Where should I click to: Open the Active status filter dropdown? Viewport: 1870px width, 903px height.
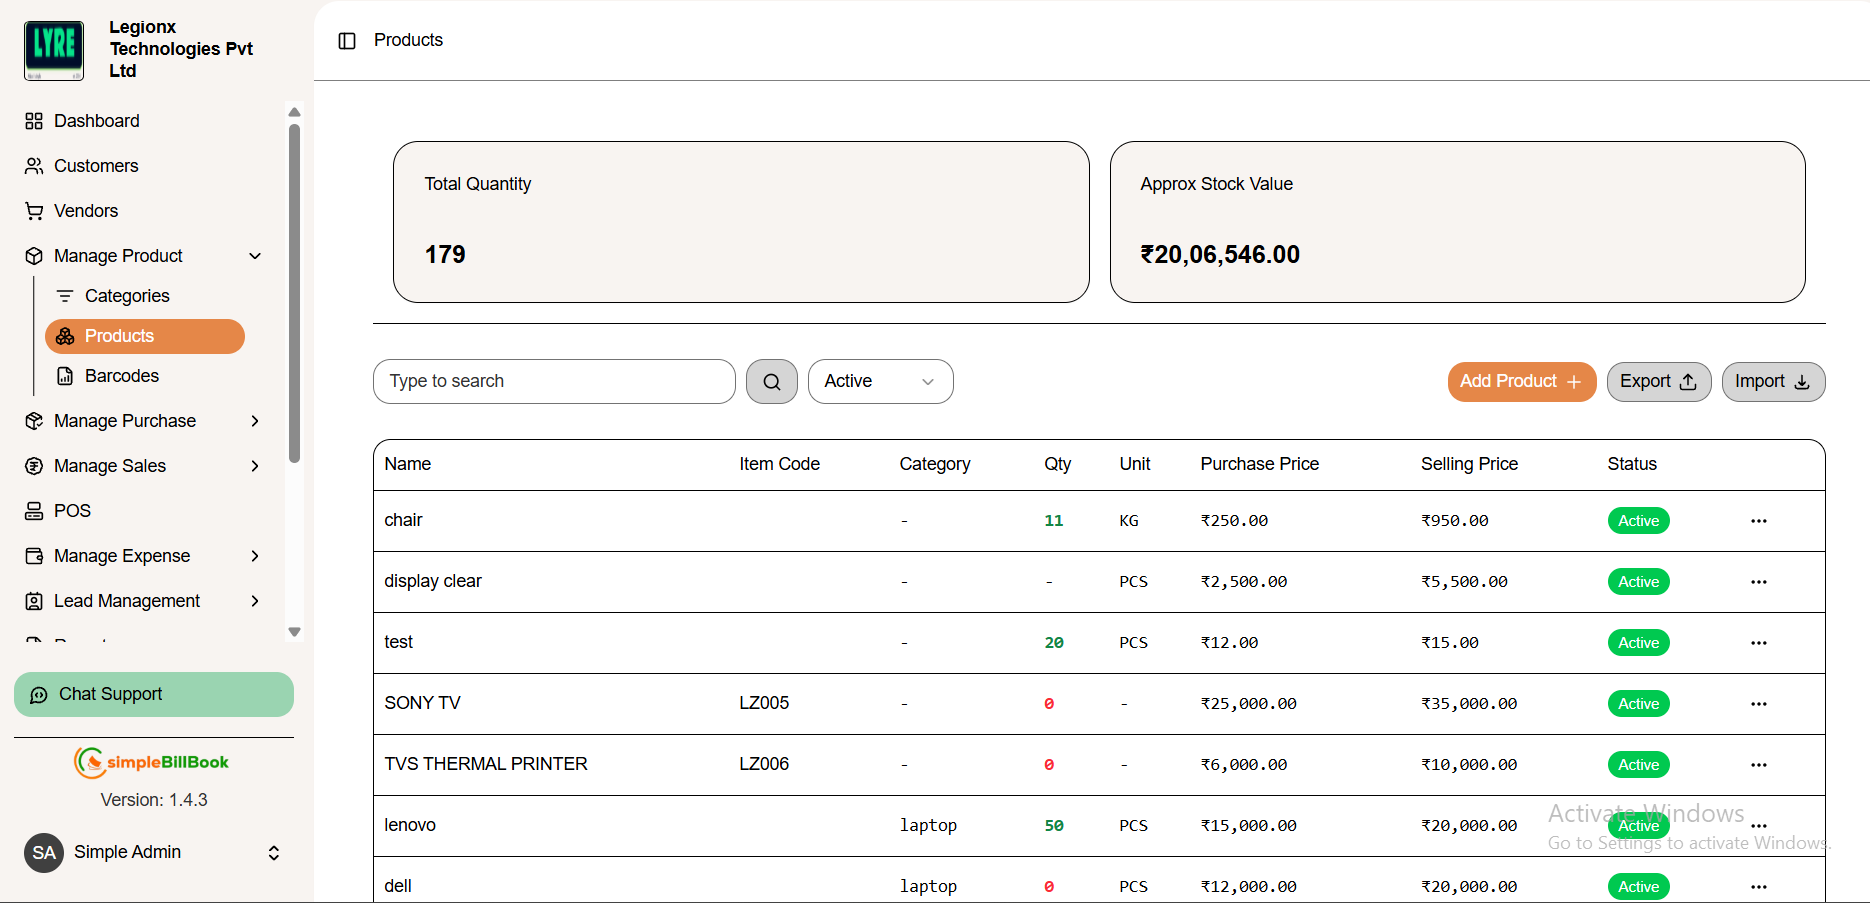pyautogui.click(x=880, y=382)
